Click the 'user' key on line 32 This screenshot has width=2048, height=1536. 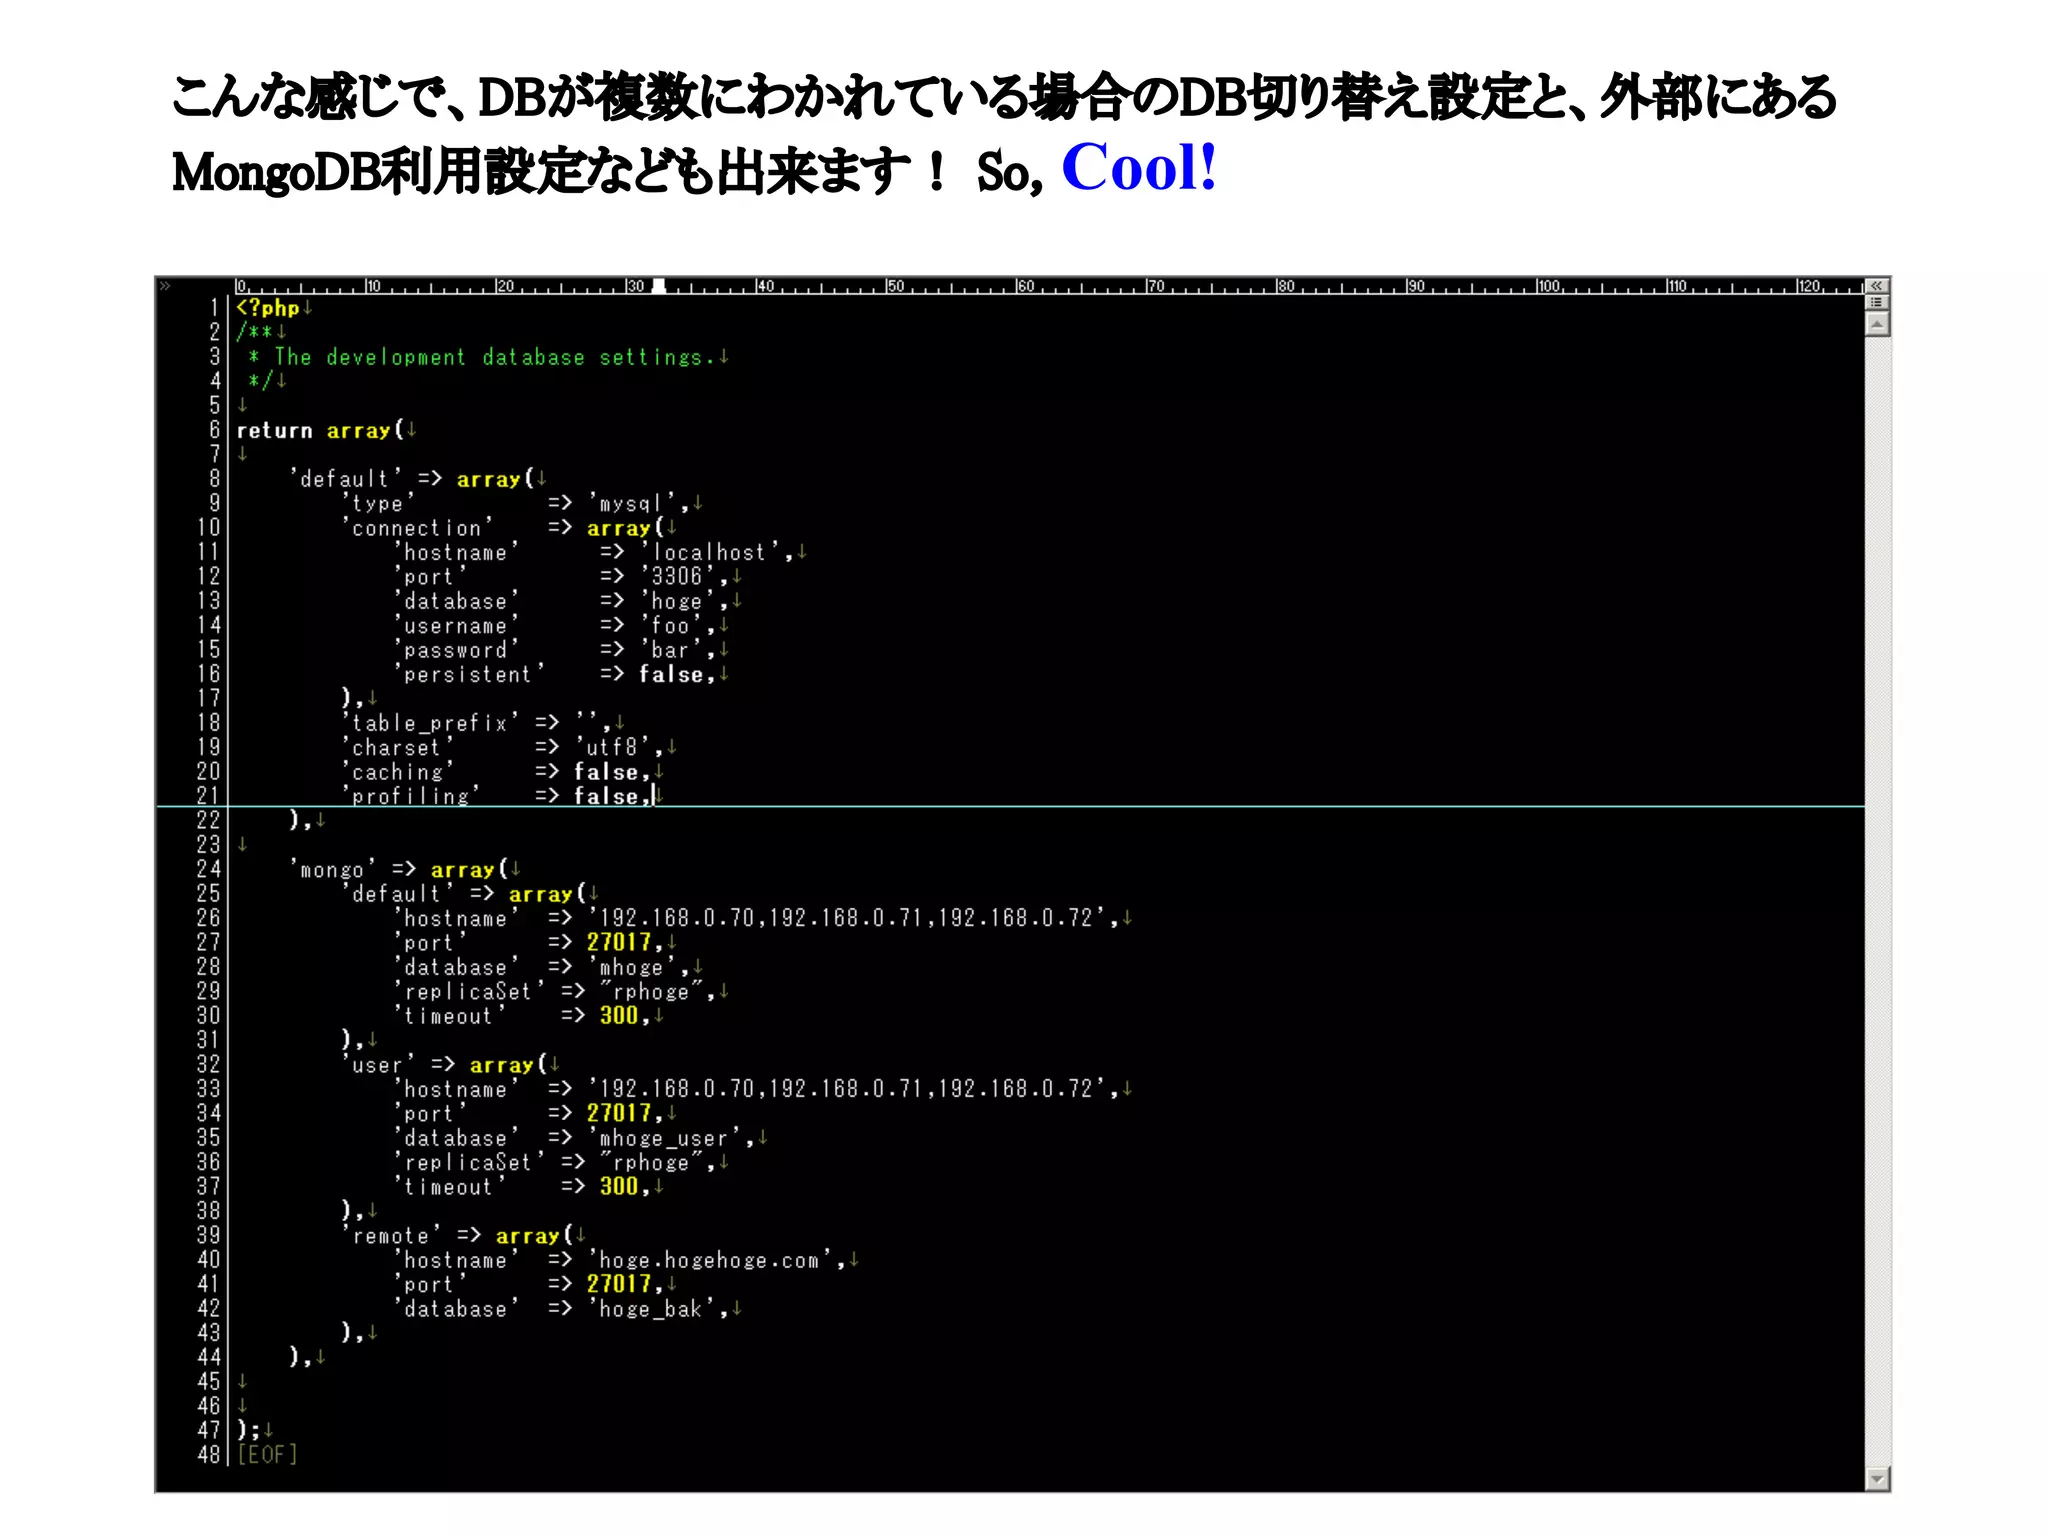click(x=378, y=1064)
